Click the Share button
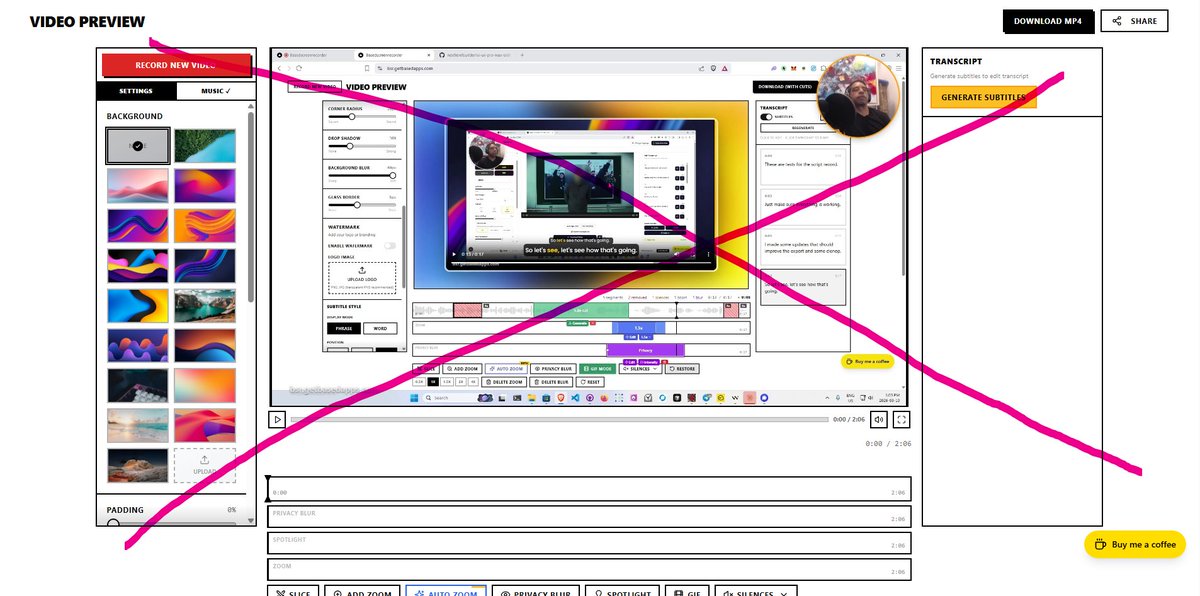Image resolution: width=1200 pixels, height=596 pixels. [x=1134, y=21]
